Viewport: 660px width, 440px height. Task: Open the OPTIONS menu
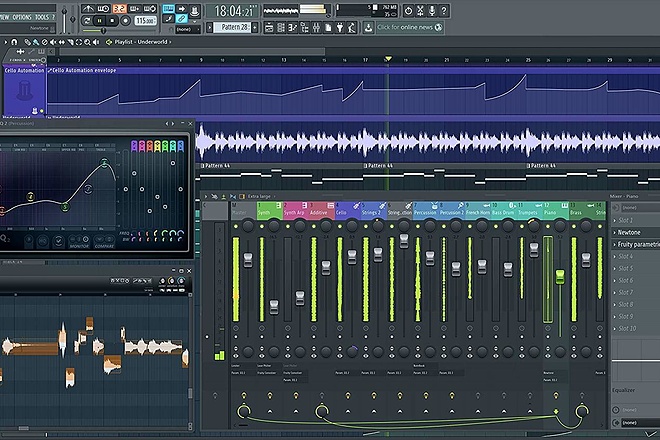pyautogui.click(x=22, y=17)
